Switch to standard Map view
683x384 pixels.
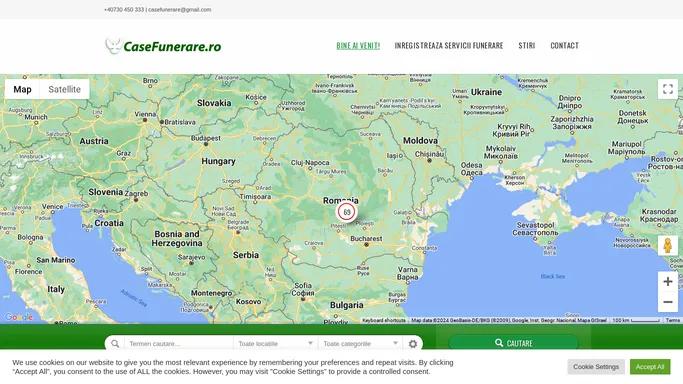coord(22,89)
